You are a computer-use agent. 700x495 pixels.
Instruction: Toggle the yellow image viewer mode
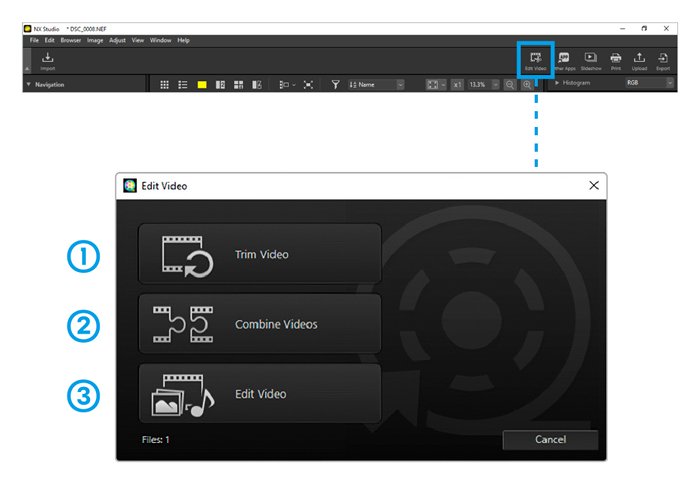(x=201, y=85)
